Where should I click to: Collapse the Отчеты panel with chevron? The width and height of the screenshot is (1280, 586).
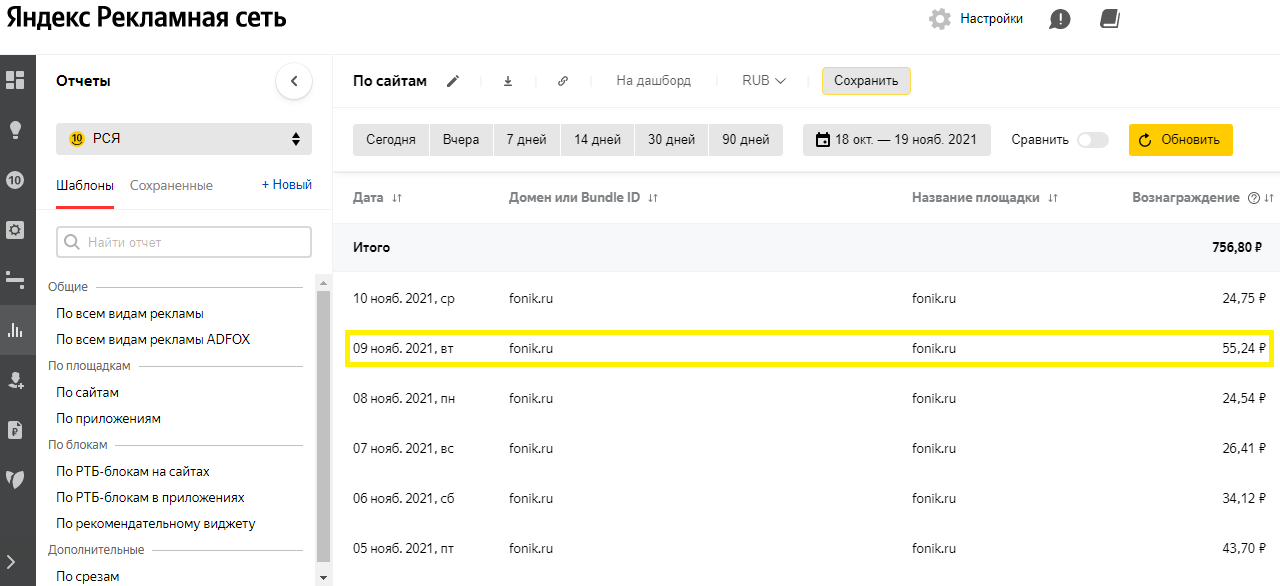coord(294,81)
